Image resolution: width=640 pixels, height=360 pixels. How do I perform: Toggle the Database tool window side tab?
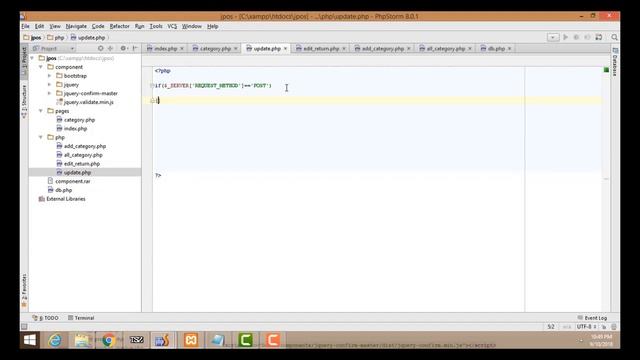(615, 62)
